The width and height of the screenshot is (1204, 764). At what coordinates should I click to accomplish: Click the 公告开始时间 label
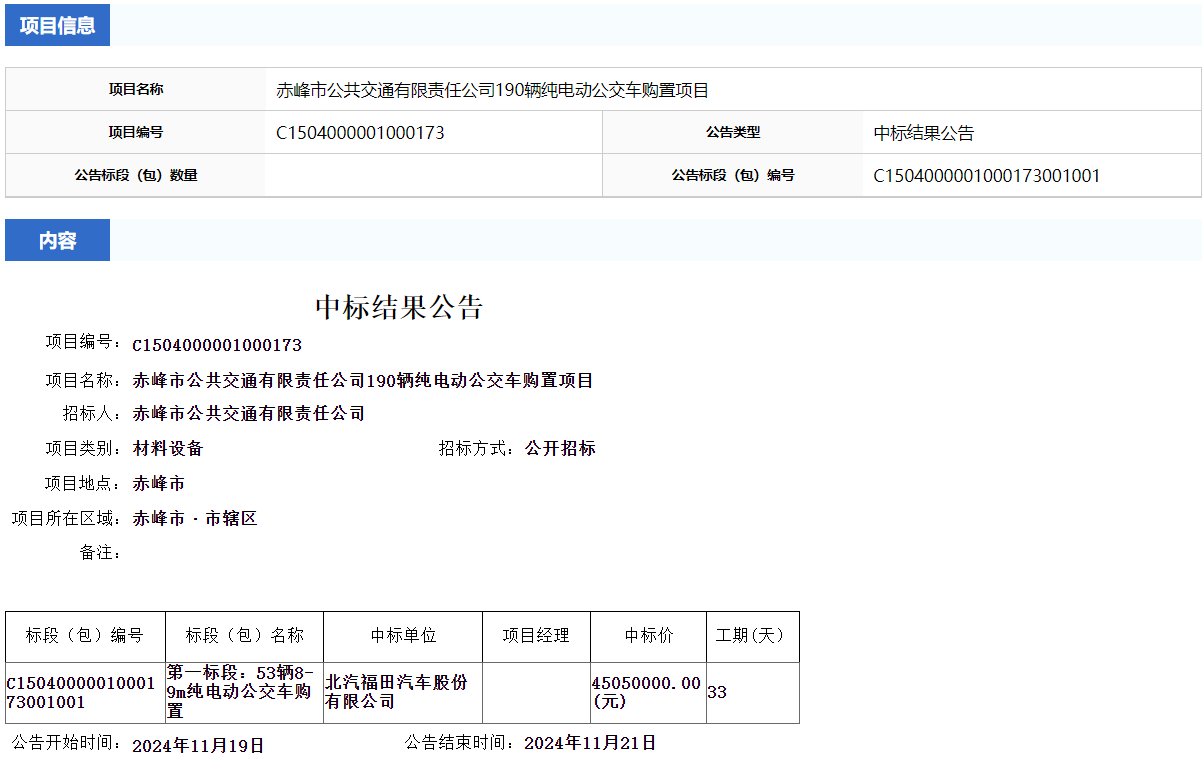pos(68,744)
